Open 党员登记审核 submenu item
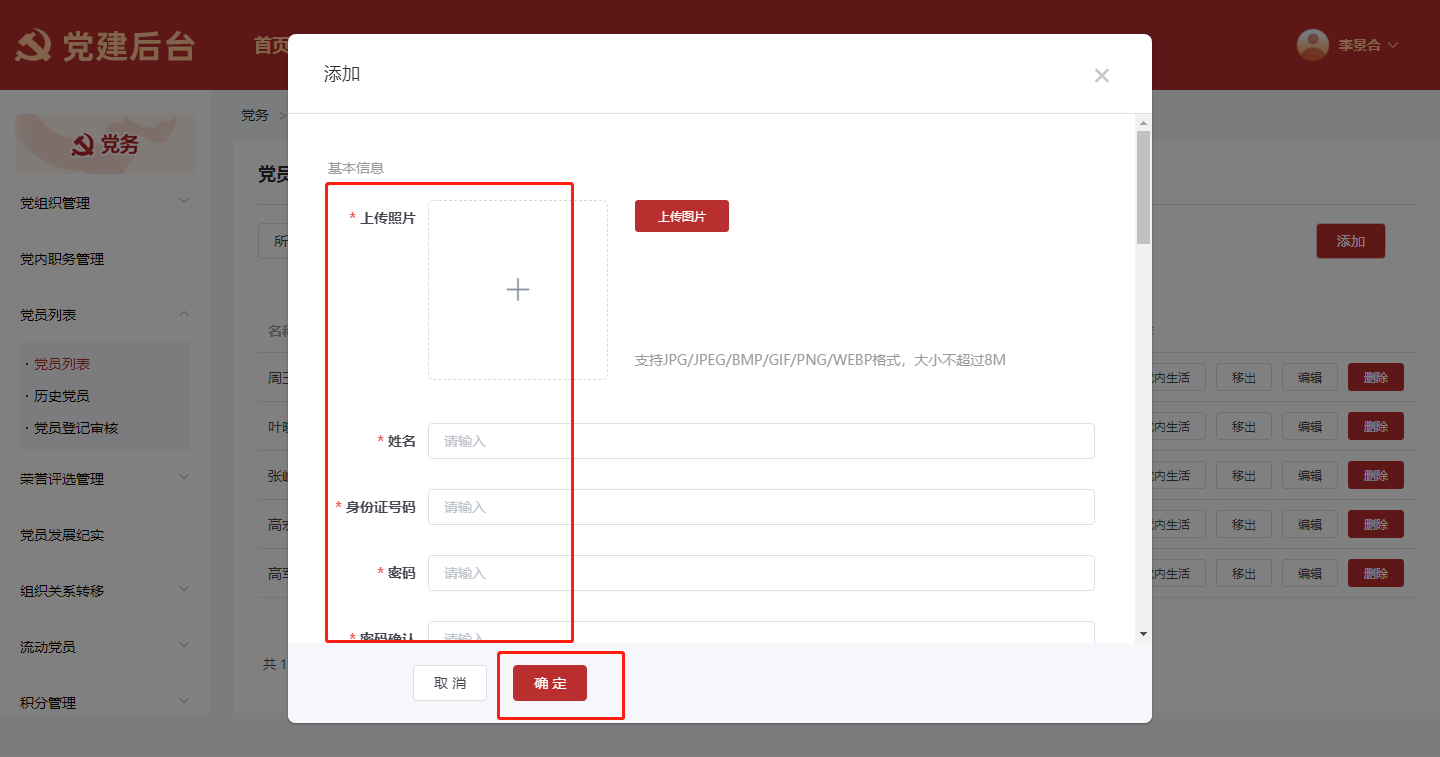Viewport: 1440px width, 757px height. pyautogui.click(x=76, y=428)
